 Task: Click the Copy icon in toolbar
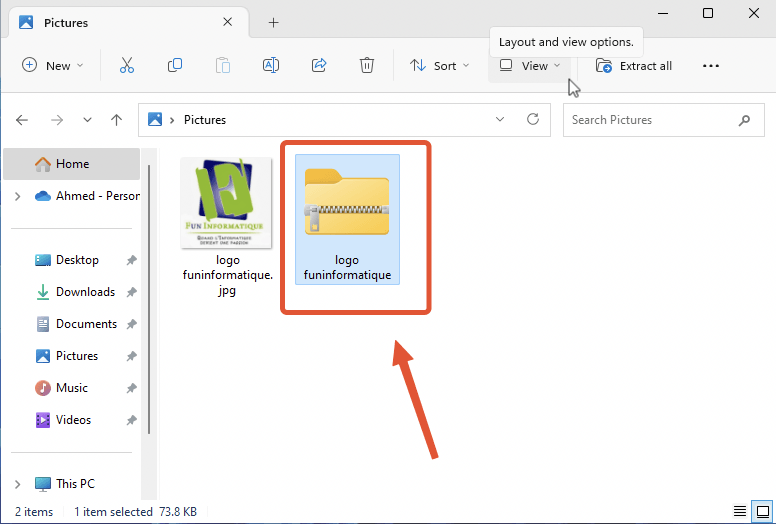pyautogui.click(x=175, y=66)
